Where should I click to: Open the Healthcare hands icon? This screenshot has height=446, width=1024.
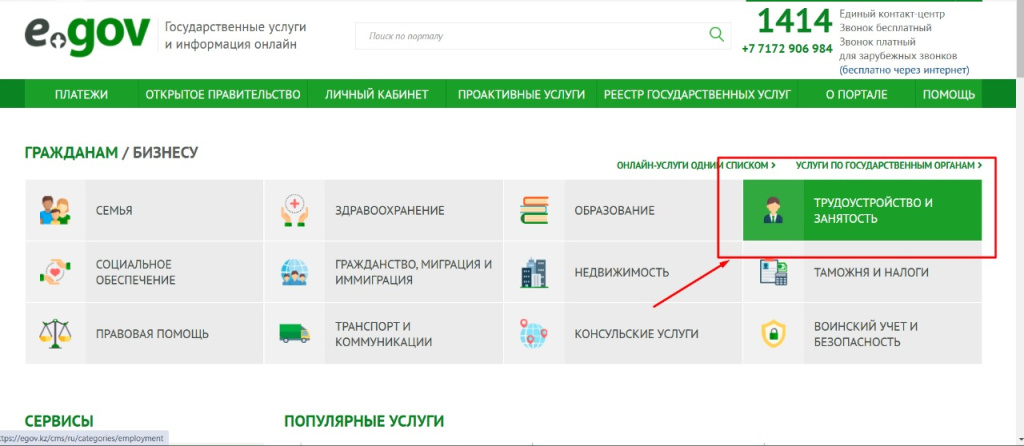(295, 210)
